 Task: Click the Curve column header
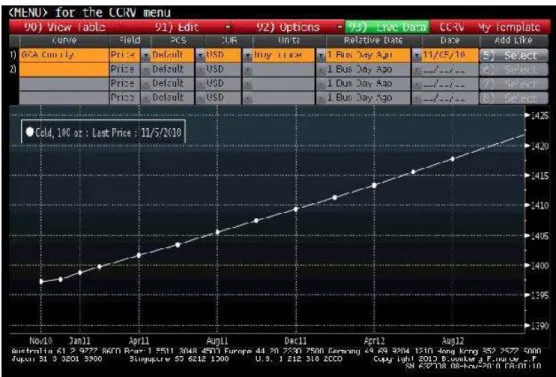[x=64, y=40]
